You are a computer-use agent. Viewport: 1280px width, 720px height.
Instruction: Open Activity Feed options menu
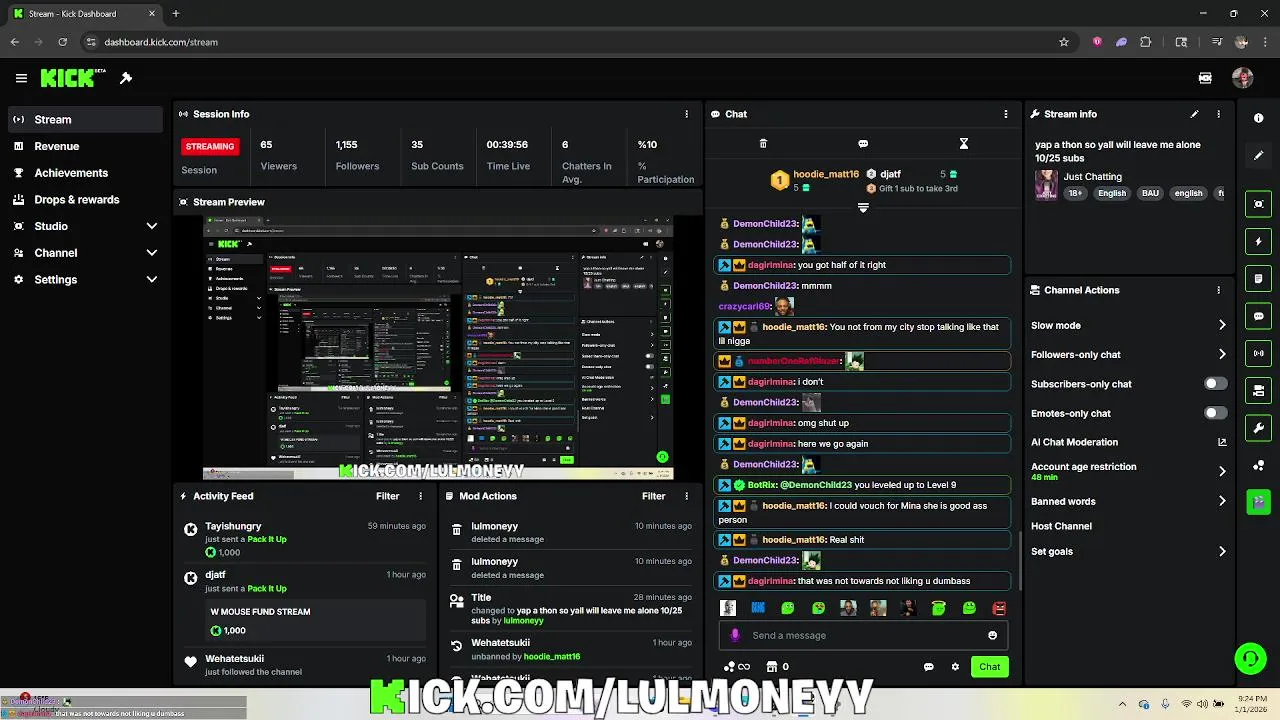pos(420,496)
